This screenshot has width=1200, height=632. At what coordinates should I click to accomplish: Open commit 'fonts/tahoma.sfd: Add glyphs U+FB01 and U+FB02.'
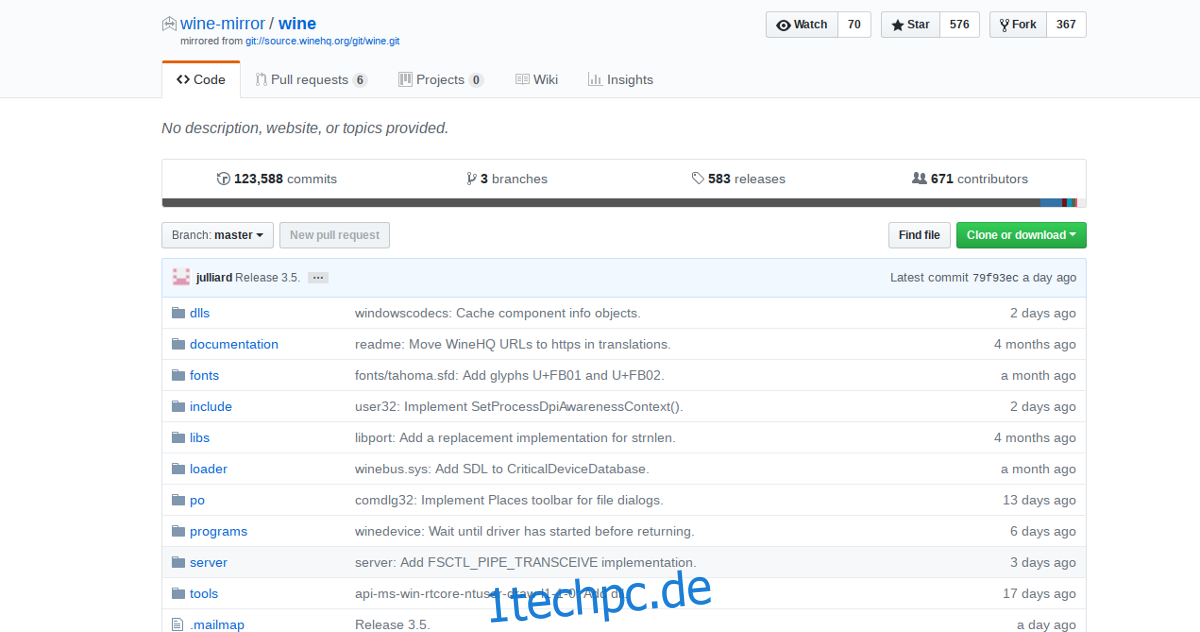510,375
